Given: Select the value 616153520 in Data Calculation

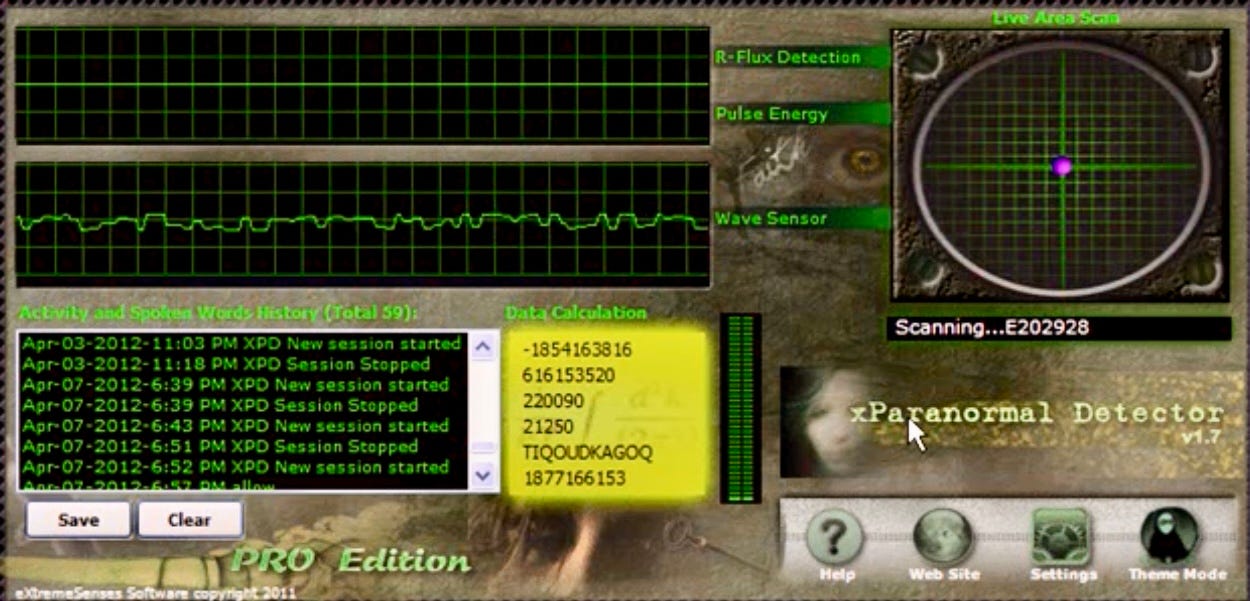Looking at the screenshot, I should [568, 375].
